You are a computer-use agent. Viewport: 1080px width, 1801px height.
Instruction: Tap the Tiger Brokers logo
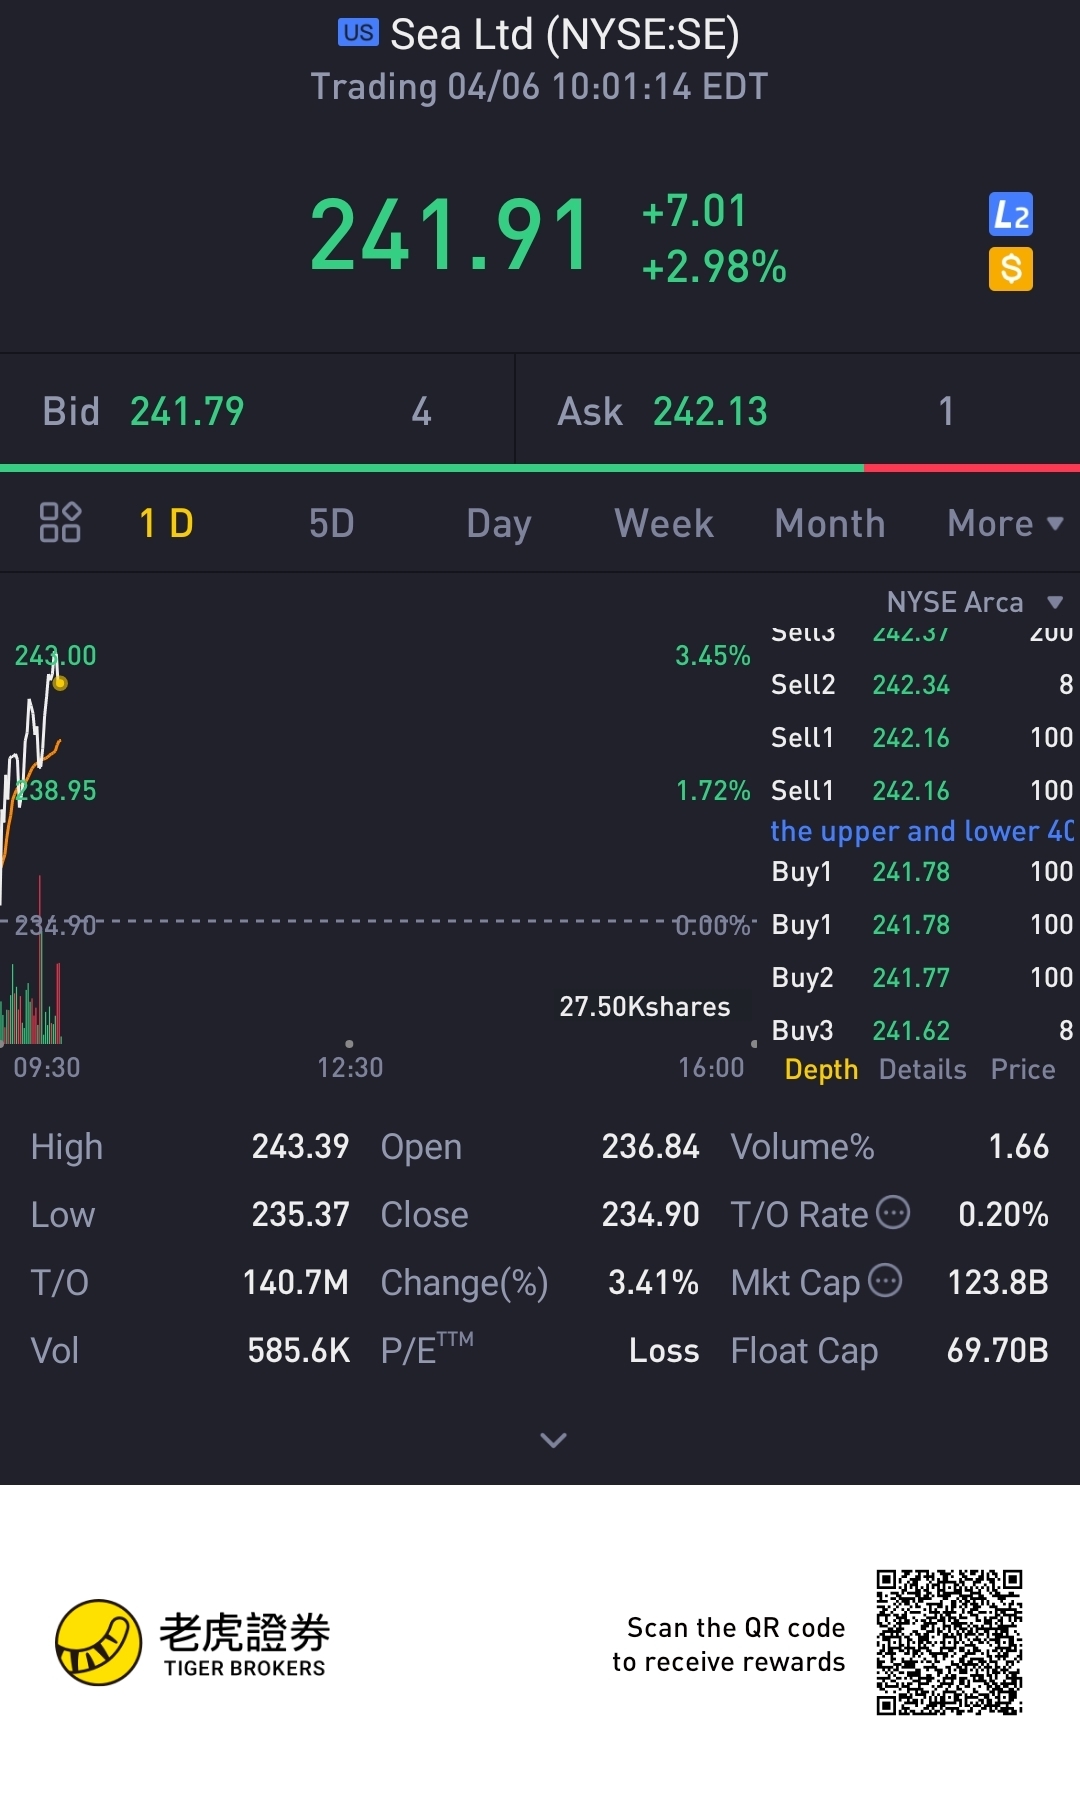pyautogui.click(x=98, y=1642)
